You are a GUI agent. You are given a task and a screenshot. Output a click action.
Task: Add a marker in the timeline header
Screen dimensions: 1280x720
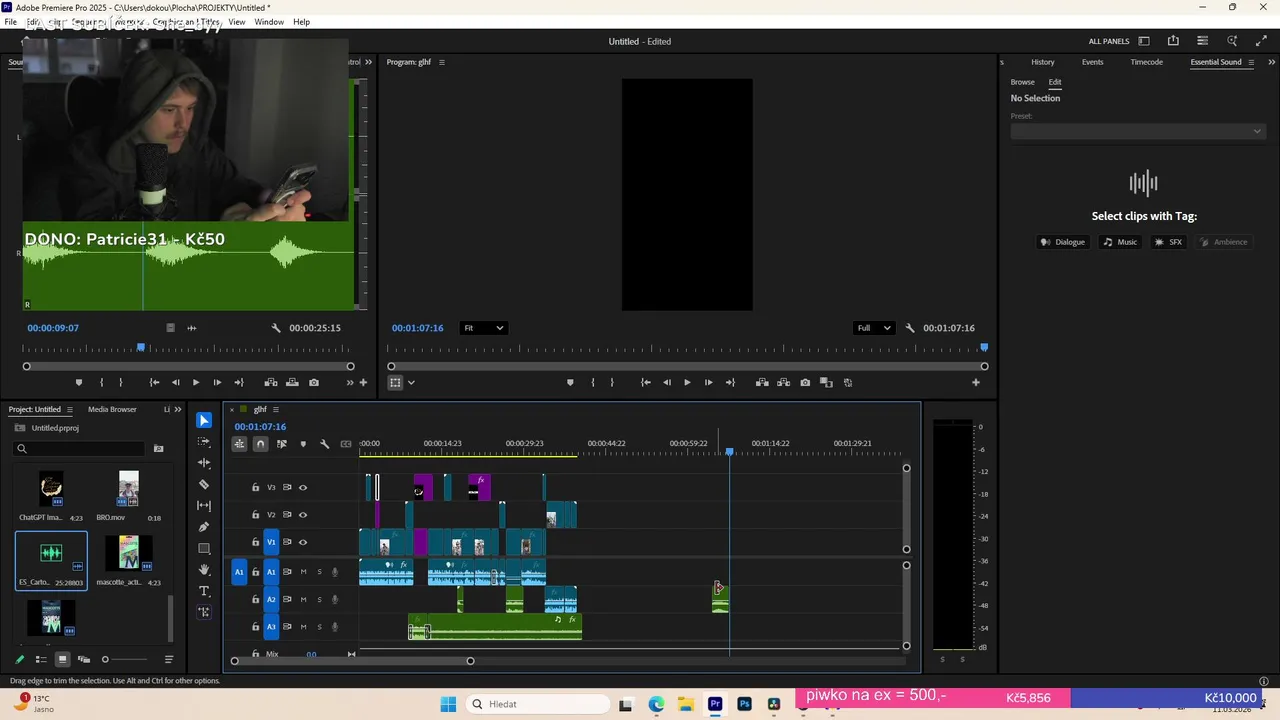click(x=303, y=444)
